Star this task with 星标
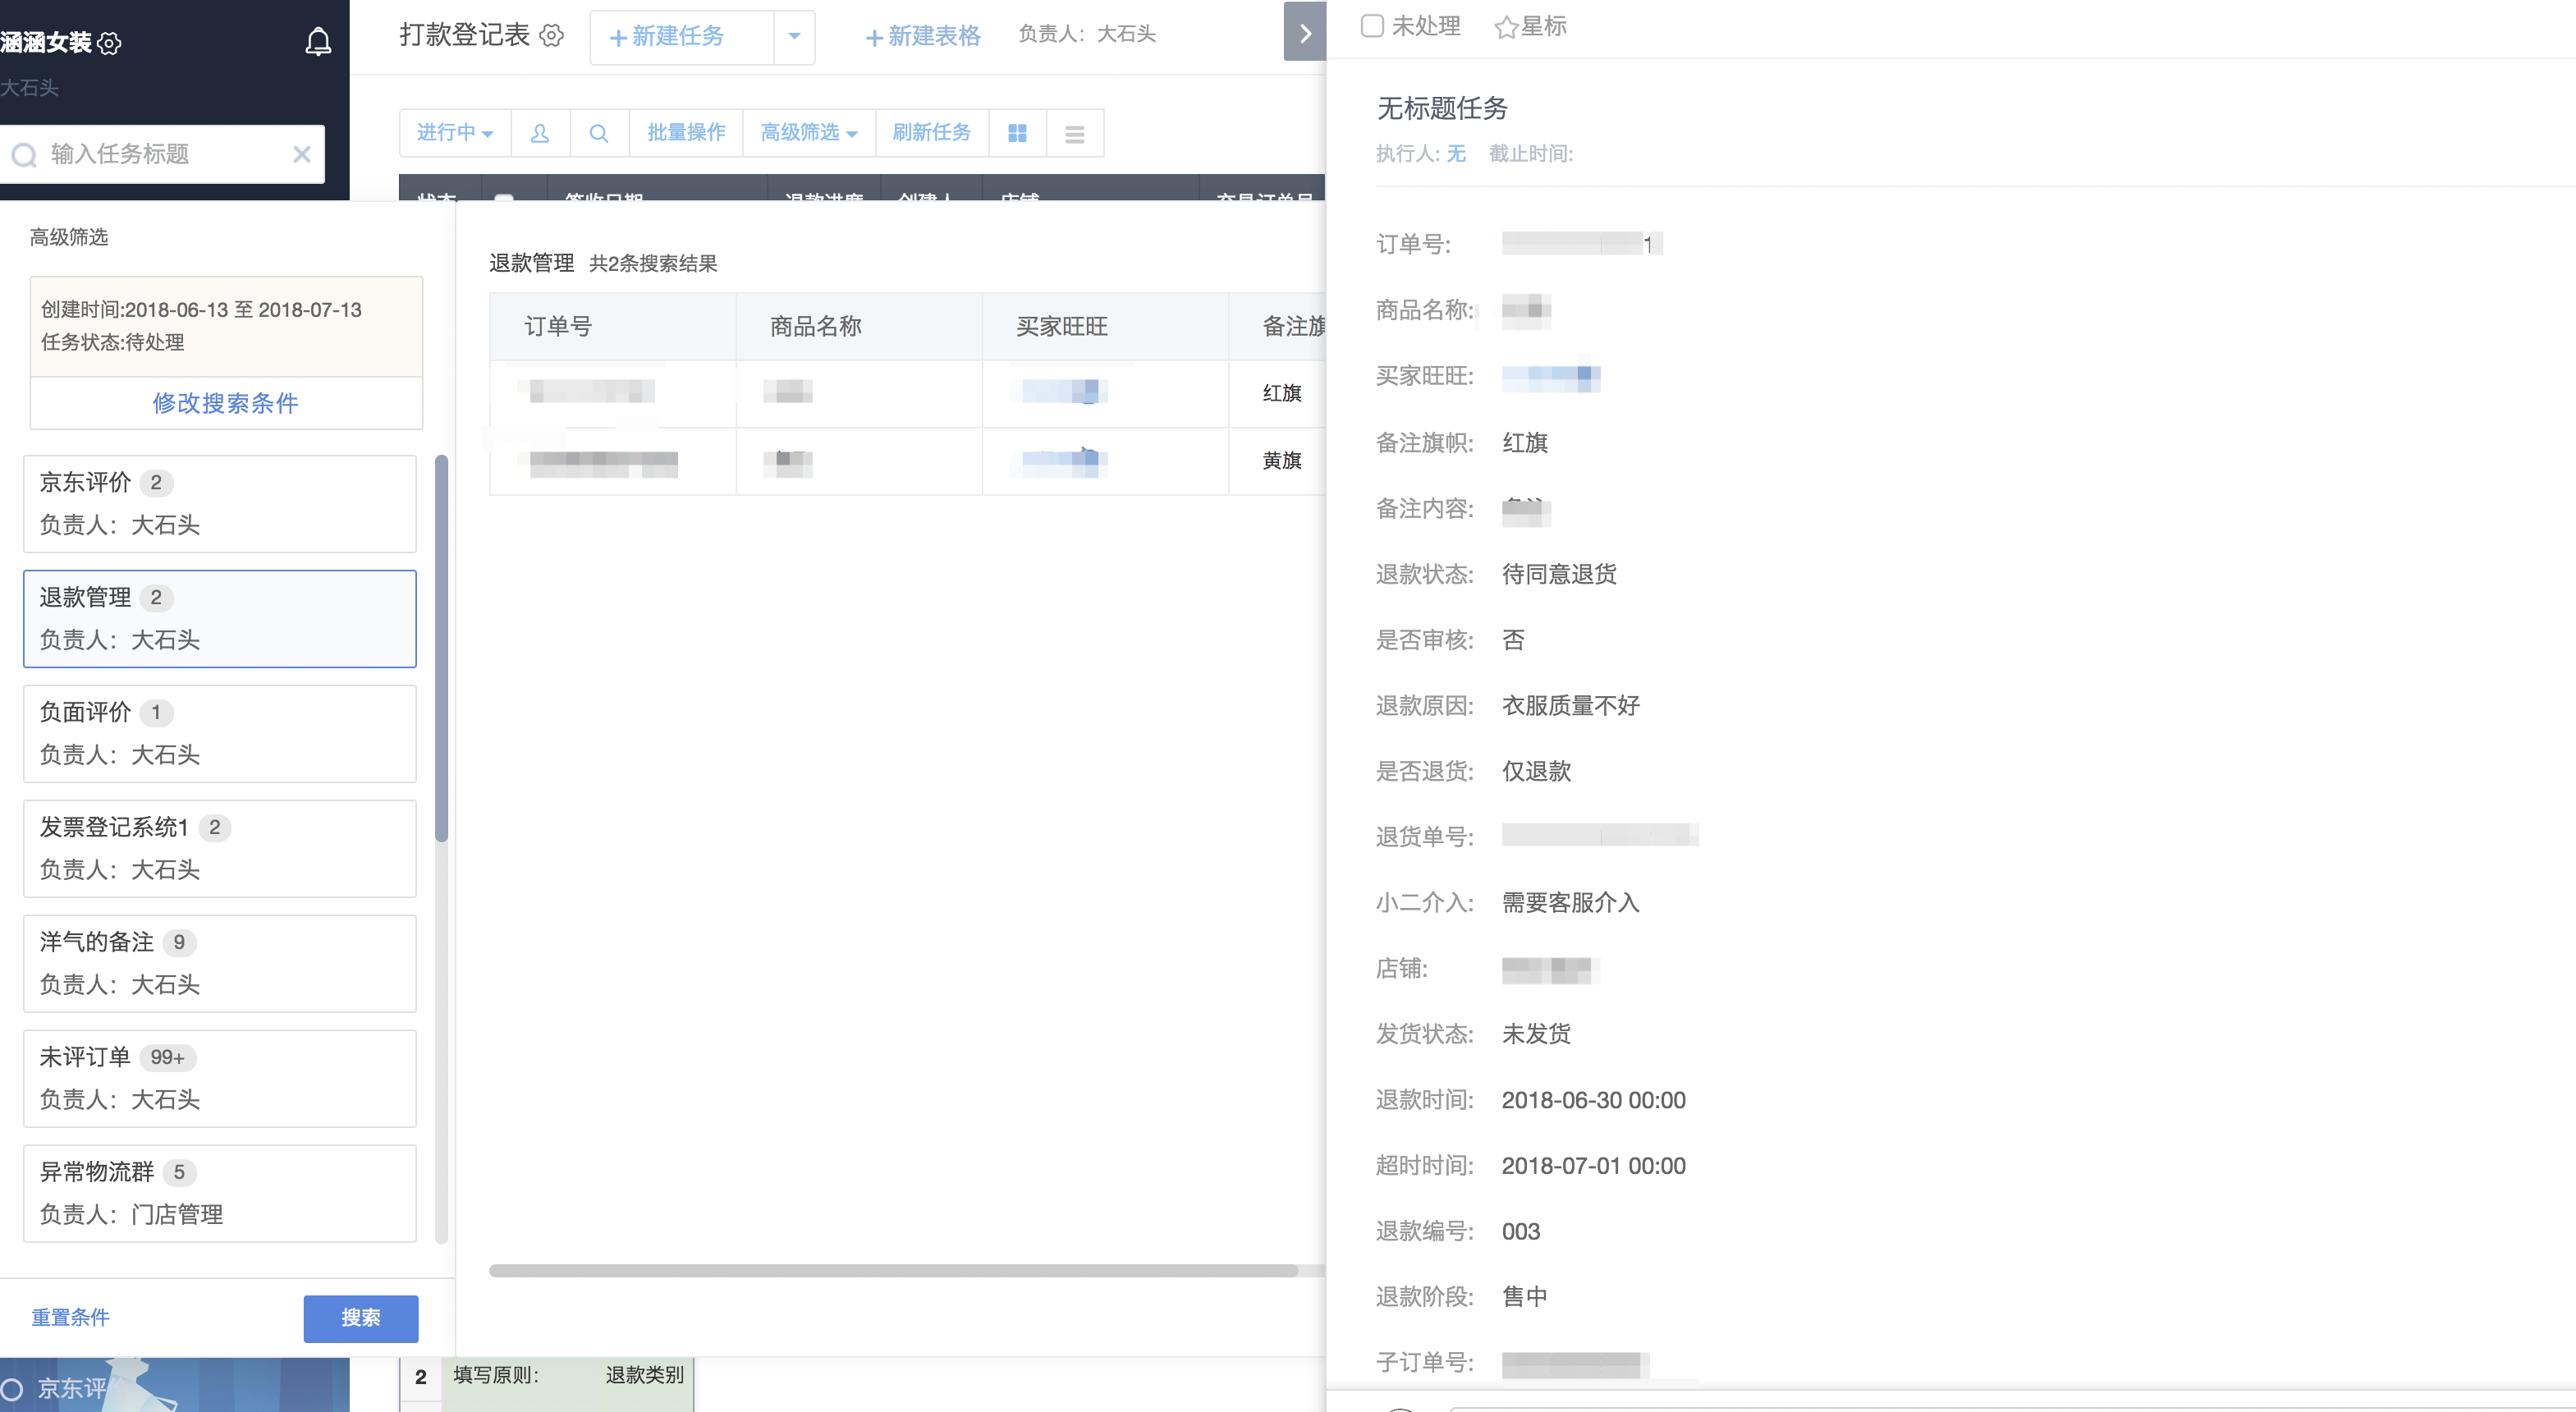2576x1412 pixels. pos(1530,27)
